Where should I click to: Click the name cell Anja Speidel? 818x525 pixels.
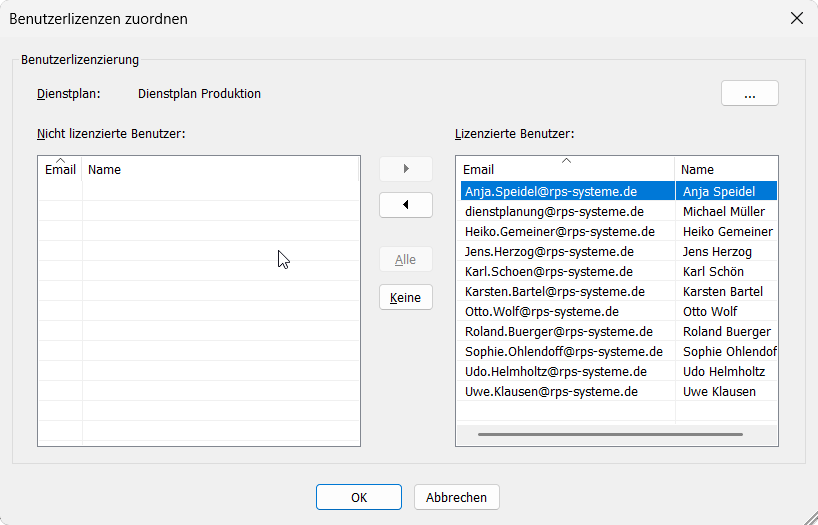726,192
